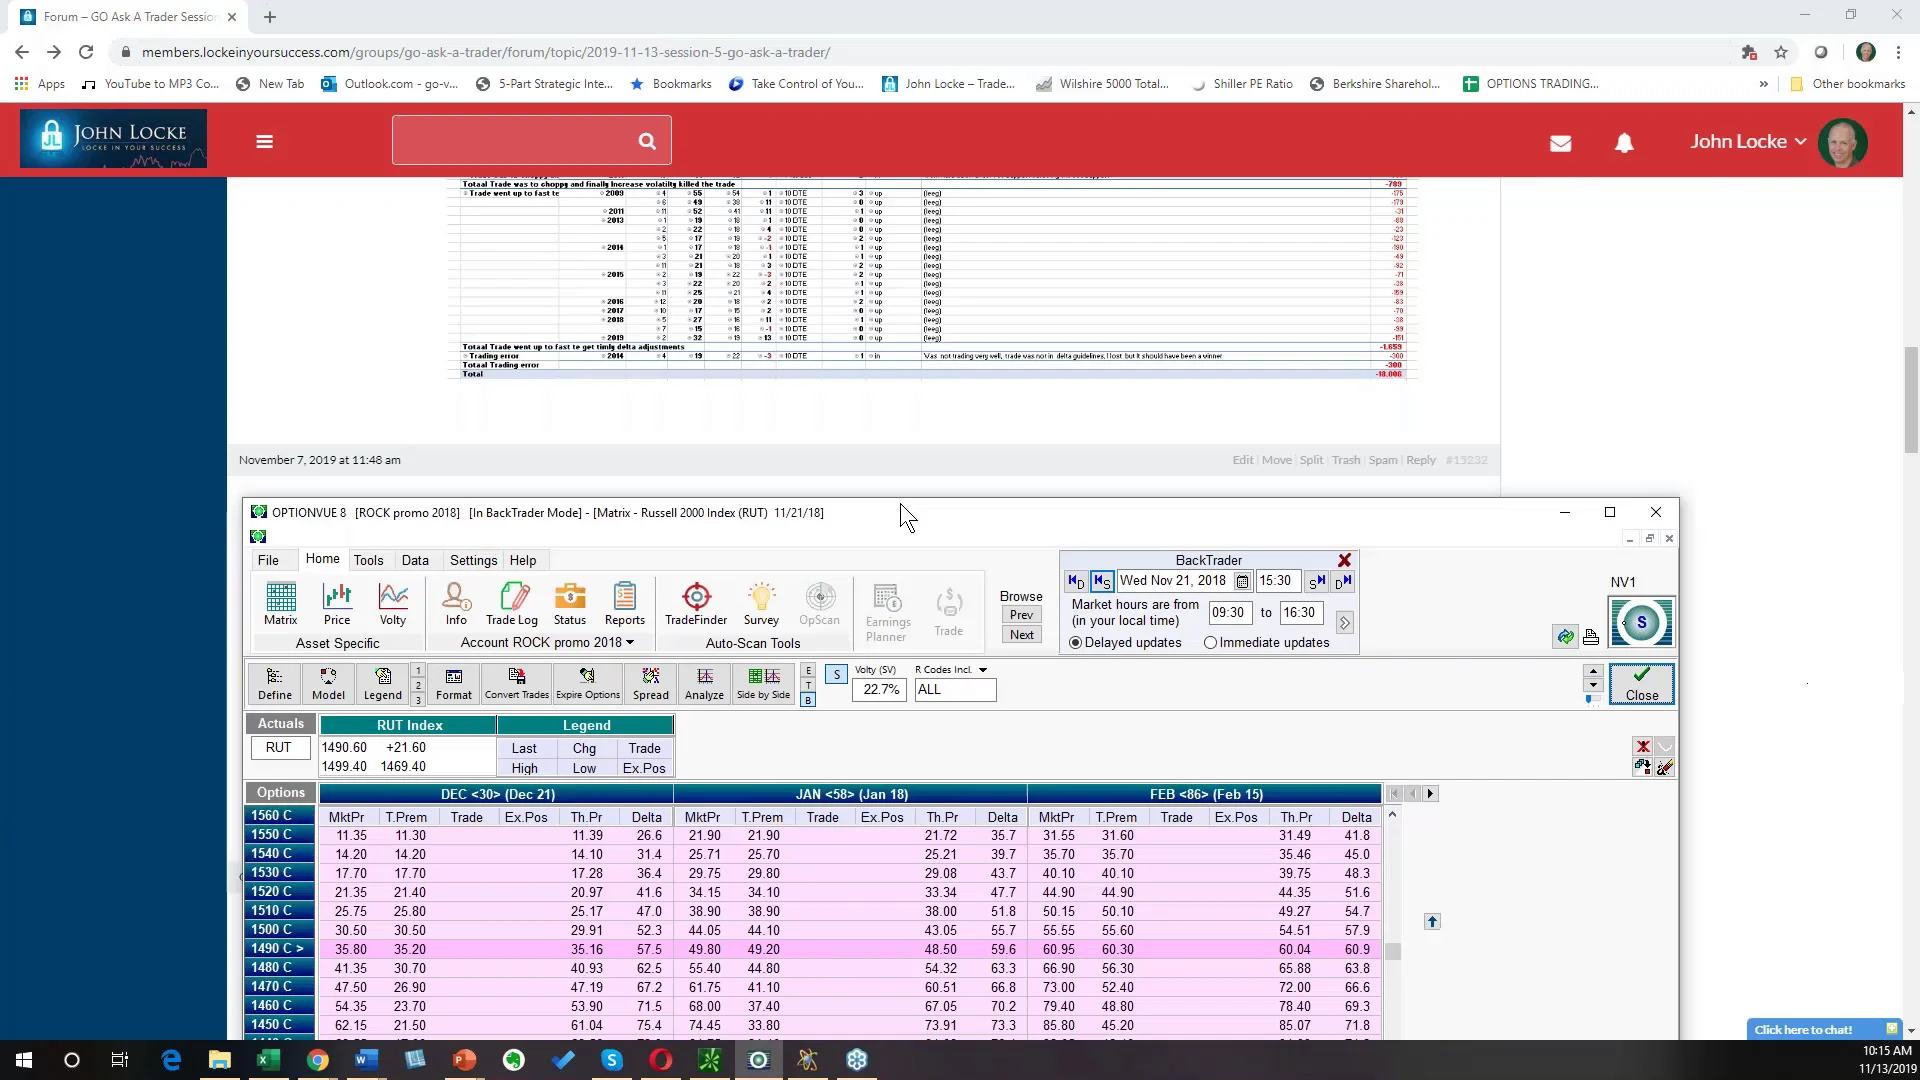Step forward one session interval in BackTrader

click(x=1317, y=581)
